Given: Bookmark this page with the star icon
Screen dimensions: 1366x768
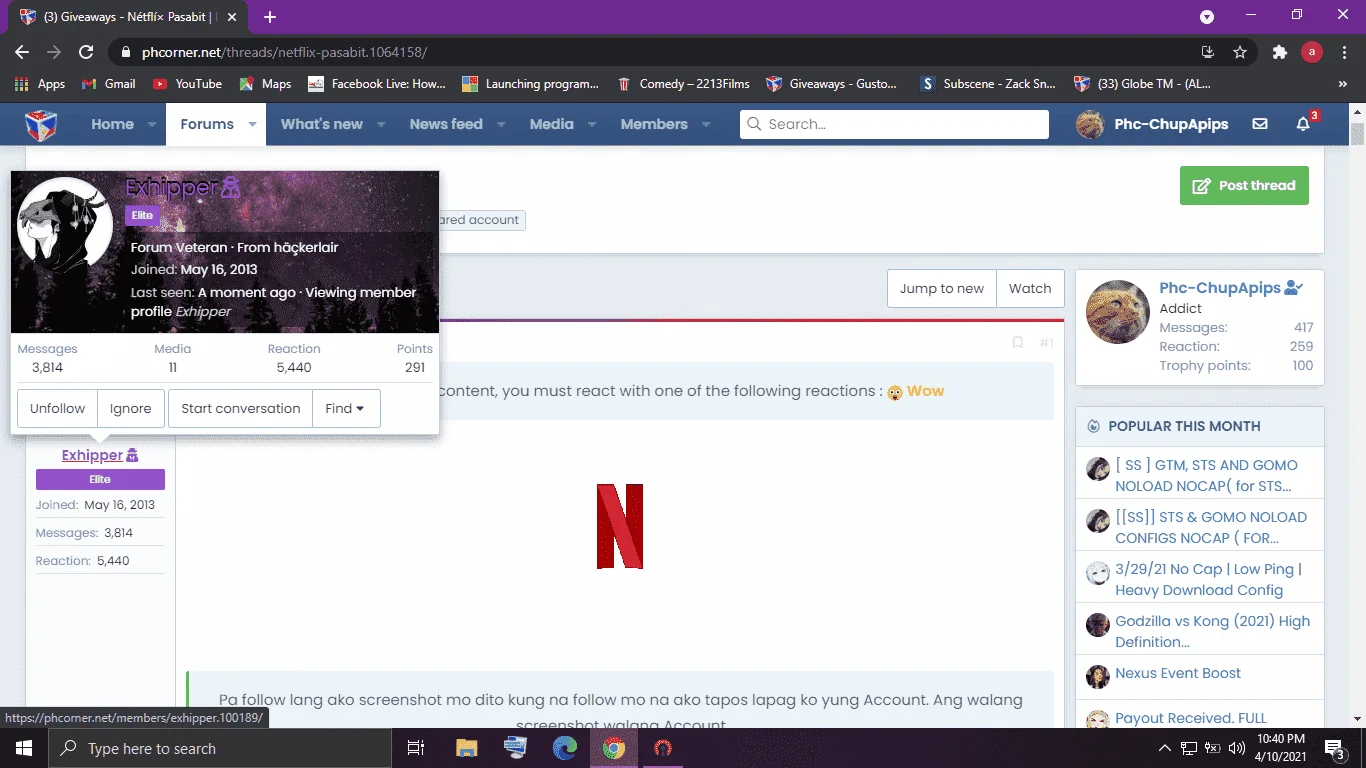Looking at the screenshot, I should [x=1240, y=52].
